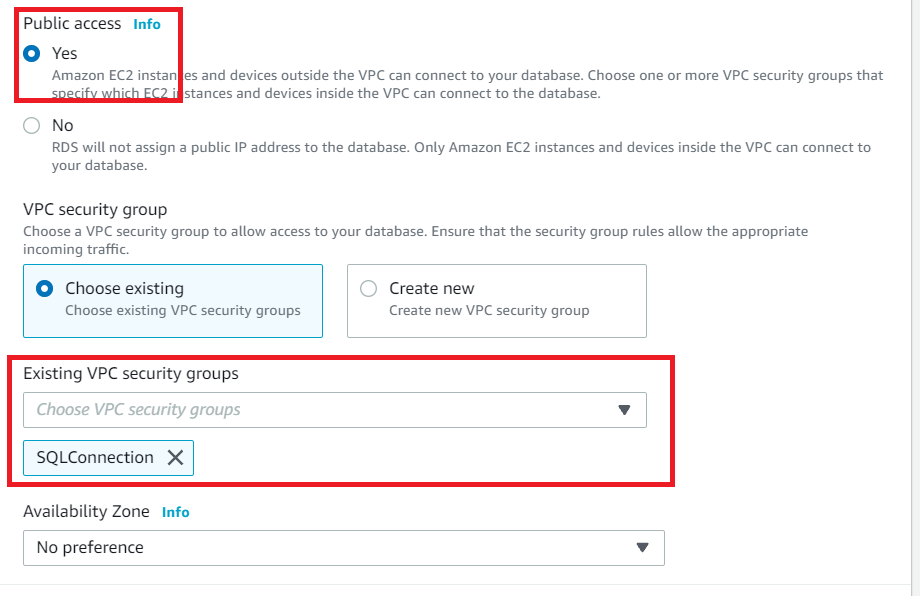Click the VPC security groups dropdown arrow
The image size is (920, 596).
[x=625, y=410]
